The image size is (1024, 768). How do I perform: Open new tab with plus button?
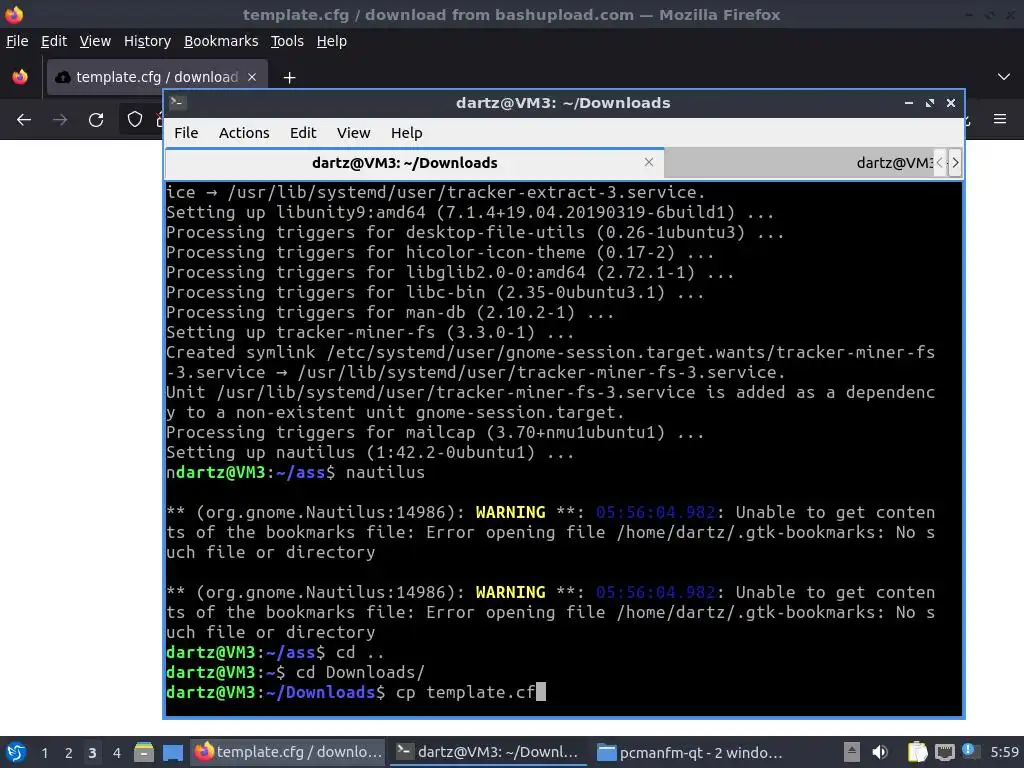289,78
